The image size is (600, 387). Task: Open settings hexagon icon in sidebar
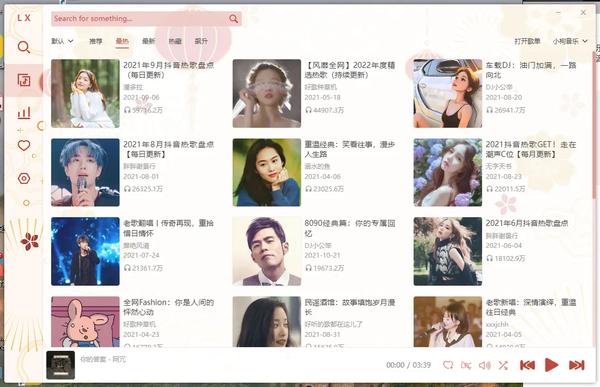24,178
